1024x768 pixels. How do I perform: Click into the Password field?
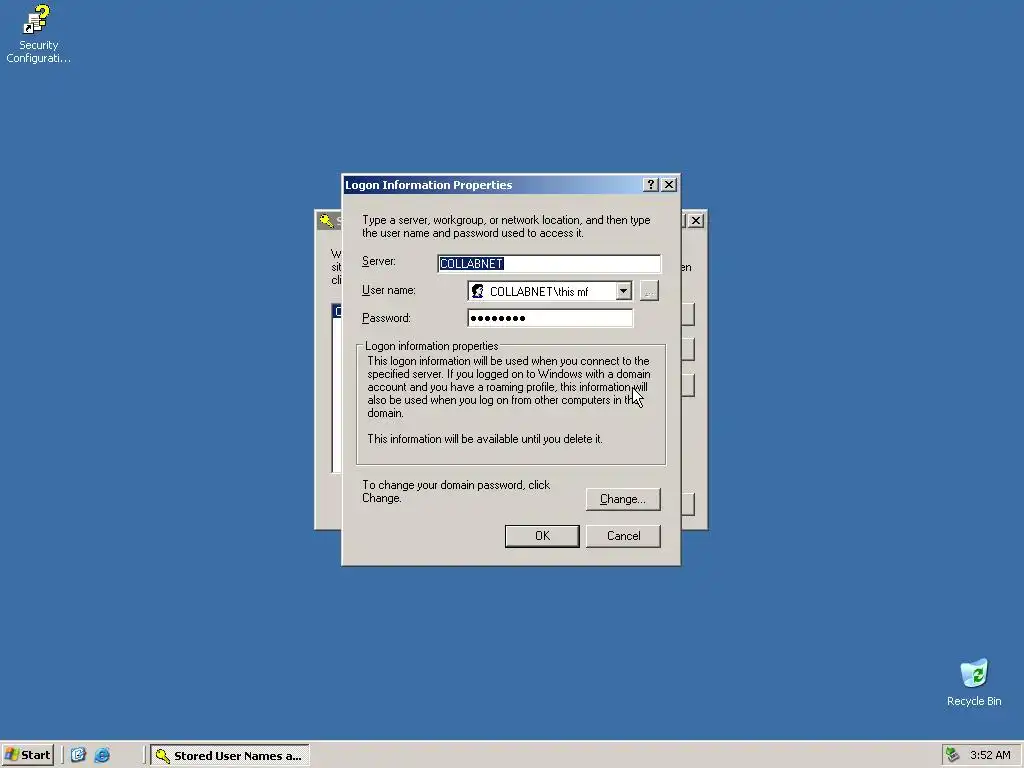click(x=550, y=318)
